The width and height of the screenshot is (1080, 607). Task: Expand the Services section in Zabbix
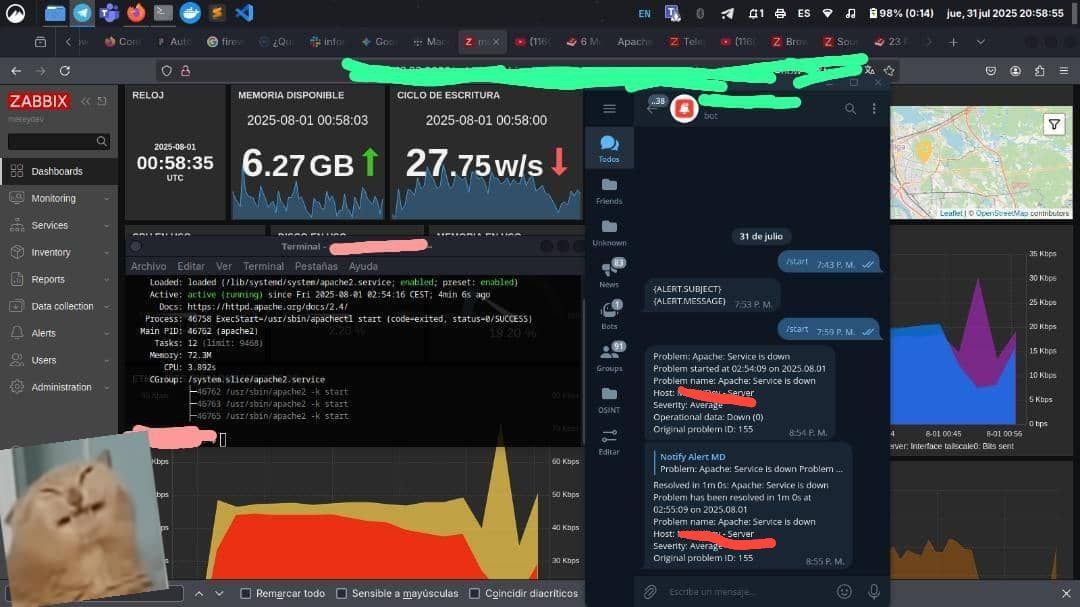(59, 225)
